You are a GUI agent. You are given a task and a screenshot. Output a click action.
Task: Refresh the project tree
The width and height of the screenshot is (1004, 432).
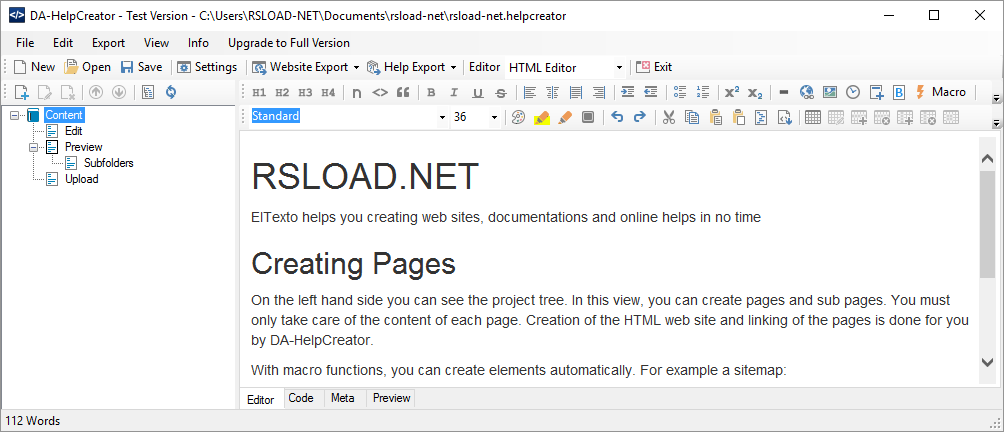tap(170, 93)
